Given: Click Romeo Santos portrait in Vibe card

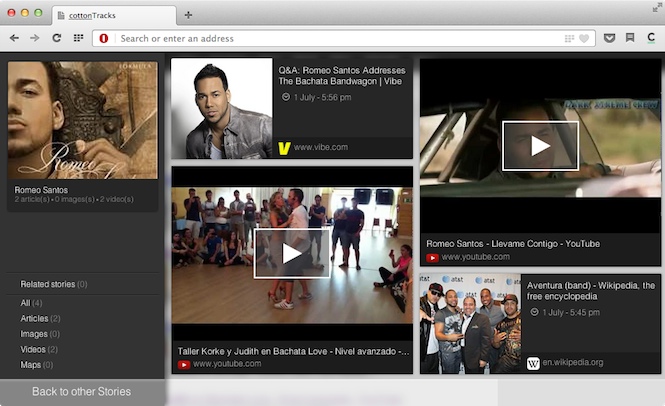Looking at the screenshot, I should [221, 109].
